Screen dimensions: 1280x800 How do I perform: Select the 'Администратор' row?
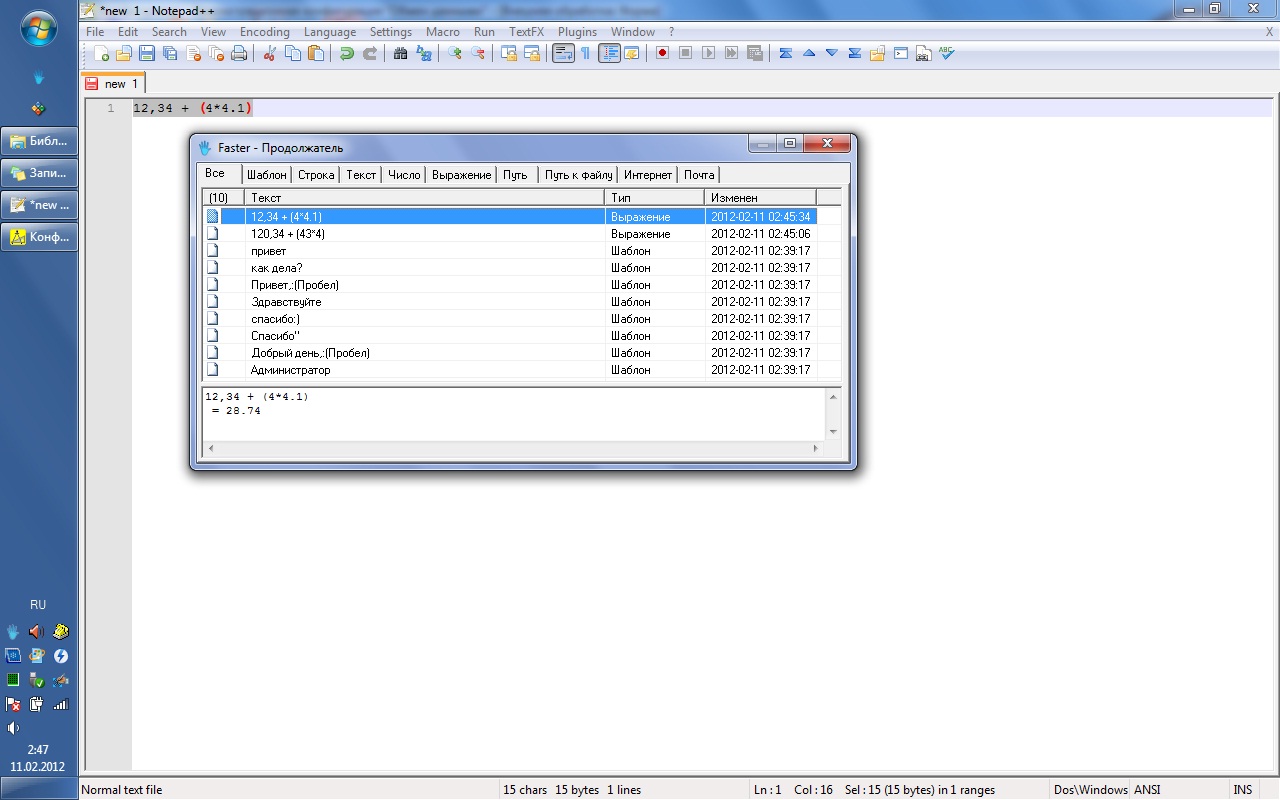pyautogui.click(x=511, y=370)
